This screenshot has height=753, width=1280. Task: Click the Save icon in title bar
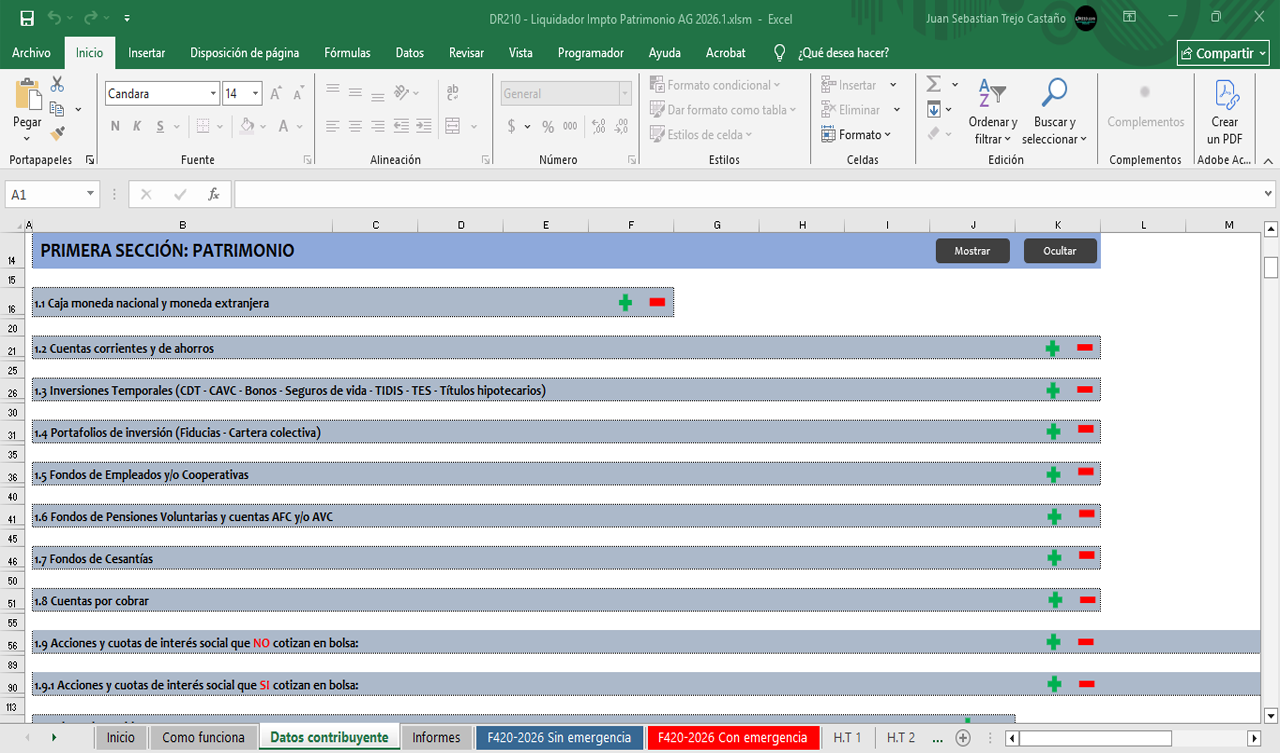tap(27, 18)
